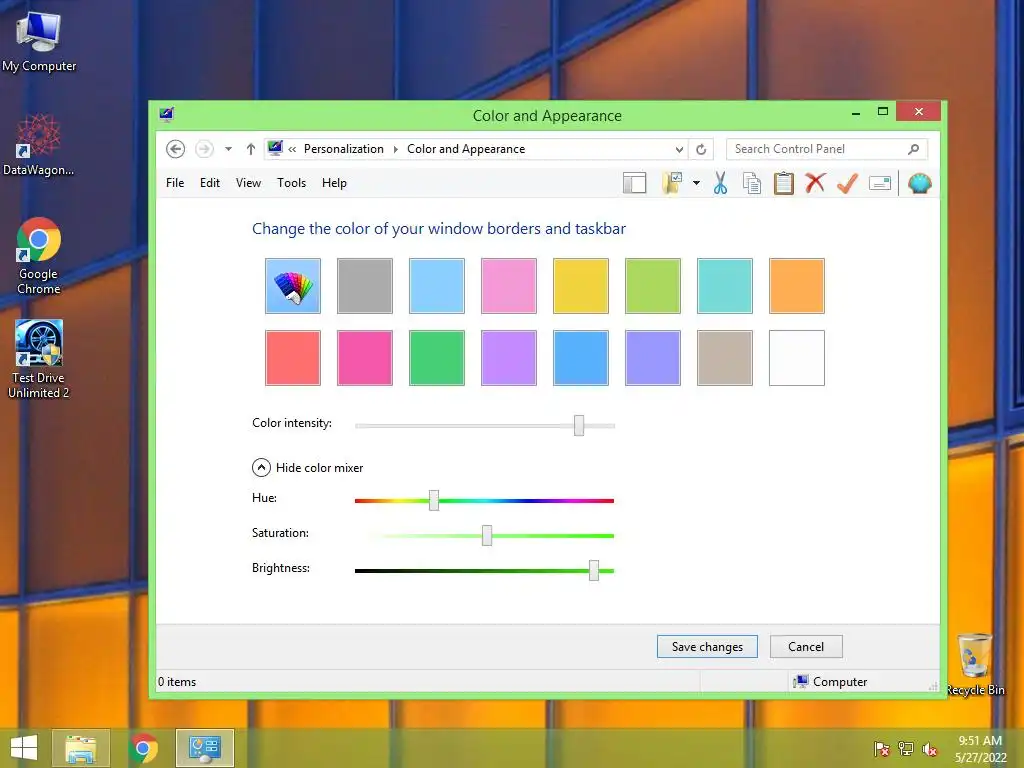Select the white color swatch

pos(797,358)
